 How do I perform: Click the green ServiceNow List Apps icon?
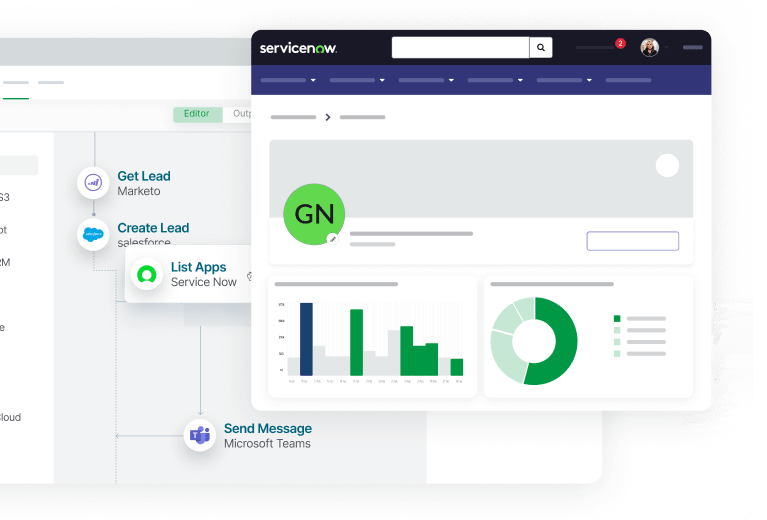(x=147, y=274)
